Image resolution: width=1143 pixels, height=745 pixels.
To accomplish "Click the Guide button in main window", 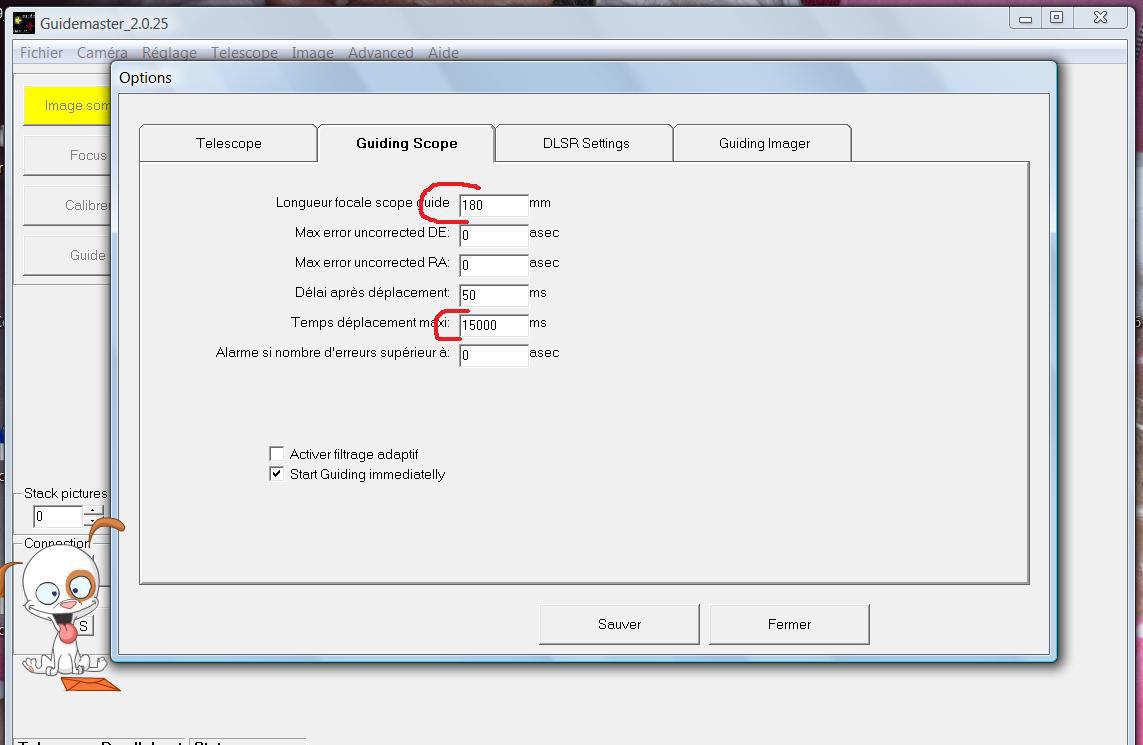I will pyautogui.click(x=67, y=255).
